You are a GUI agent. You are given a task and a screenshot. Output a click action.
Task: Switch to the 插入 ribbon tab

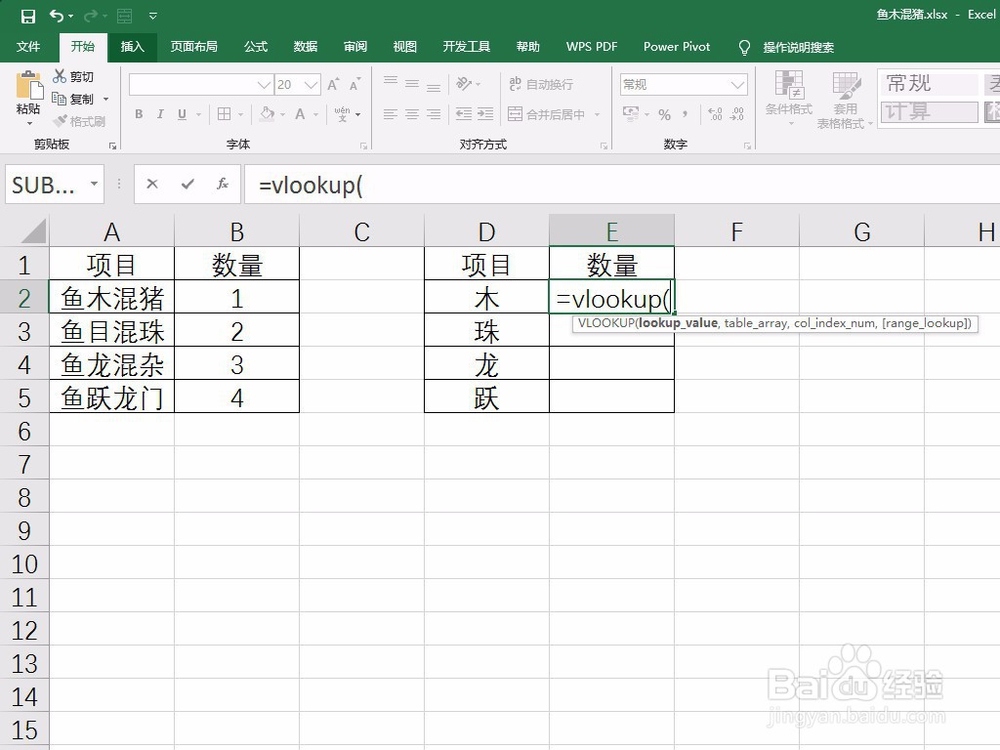[133, 46]
